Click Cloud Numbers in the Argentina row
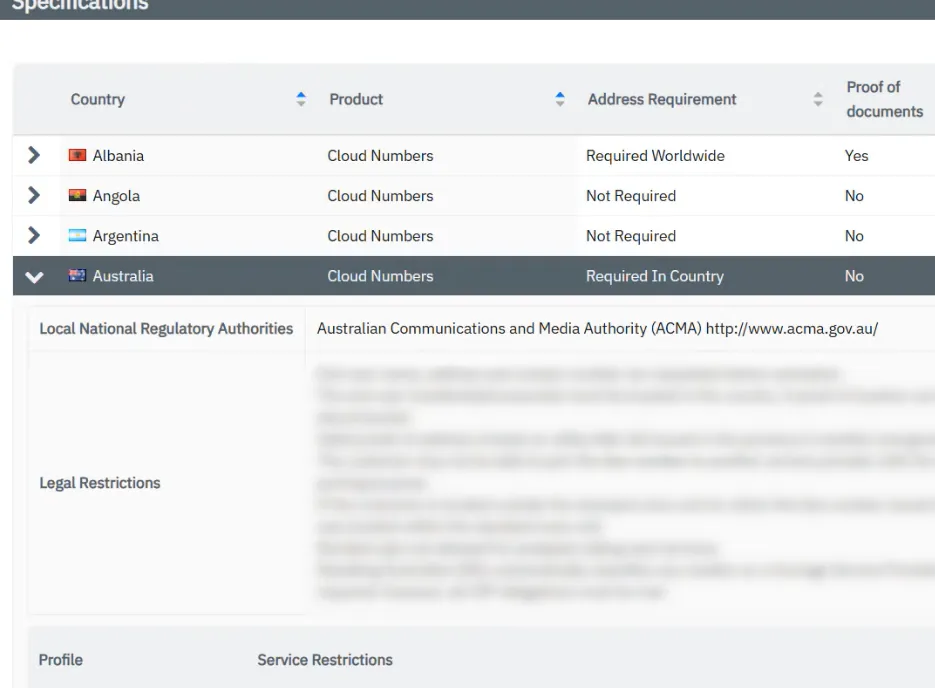 tap(380, 236)
